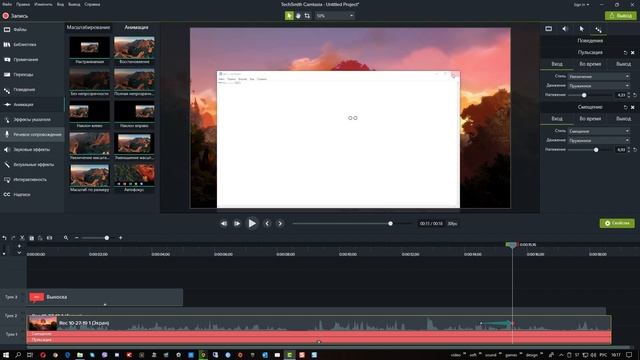640x360 pixels.
Task: Select the crop tool above canvas
Action: pyautogui.click(x=307, y=16)
